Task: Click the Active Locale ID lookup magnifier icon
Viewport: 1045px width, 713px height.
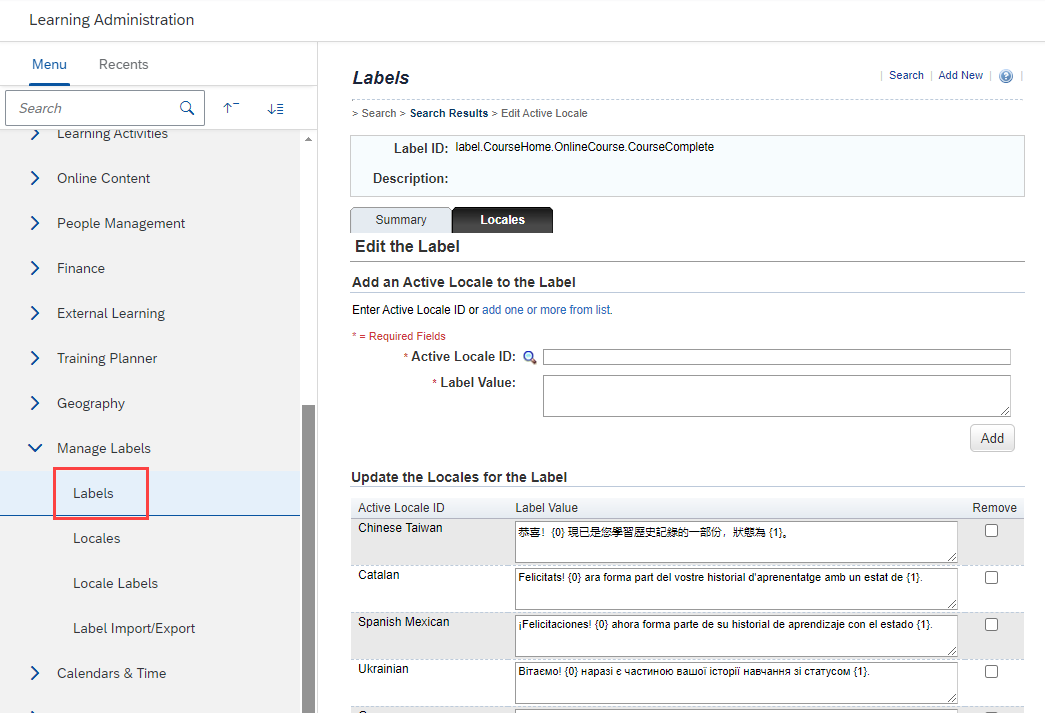Action: (x=529, y=357)
